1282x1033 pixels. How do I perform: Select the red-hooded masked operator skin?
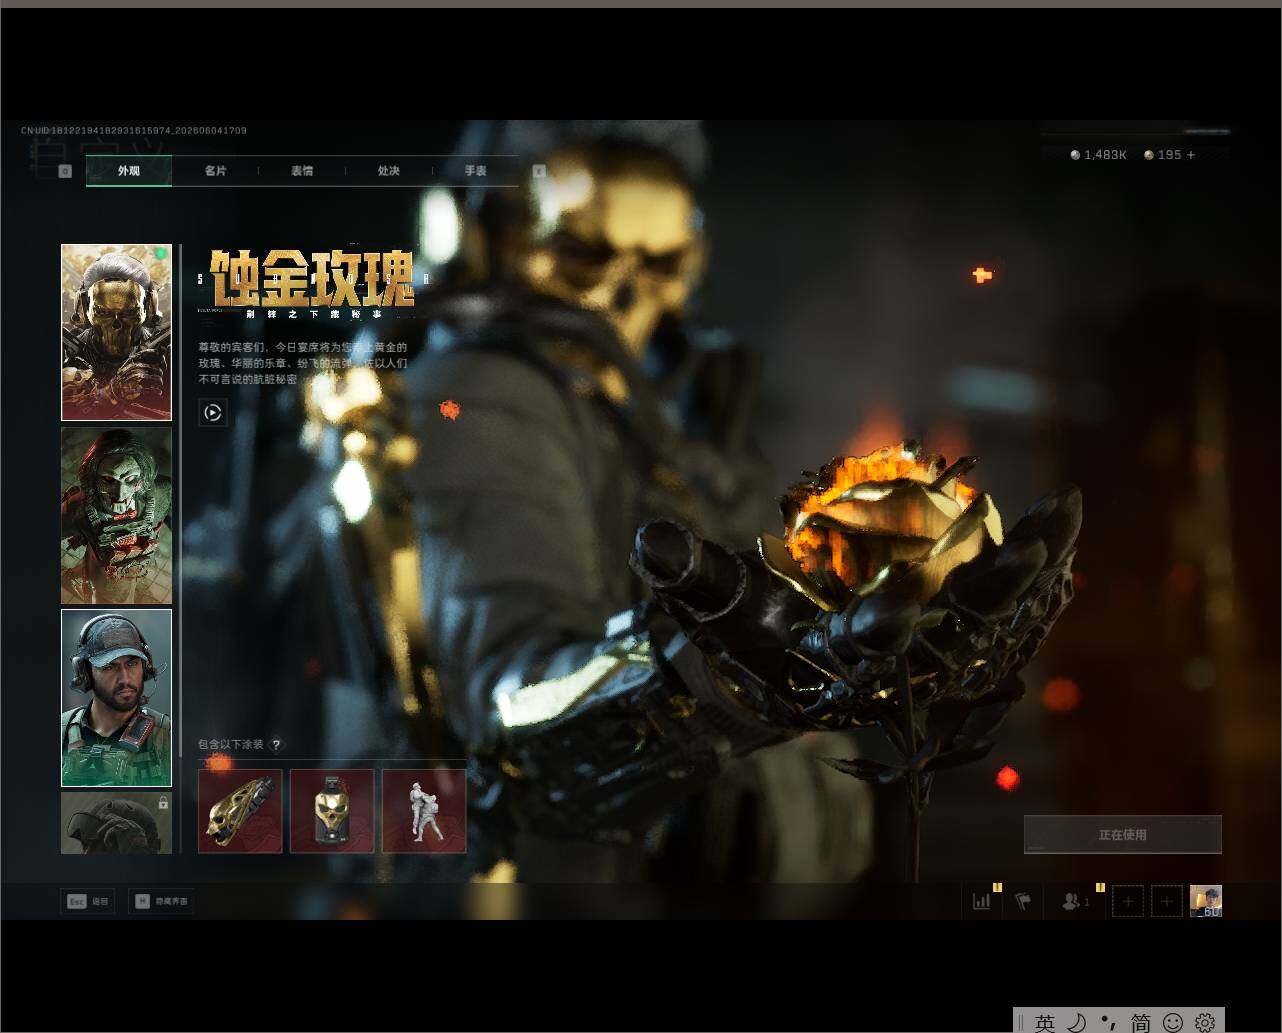116,516
